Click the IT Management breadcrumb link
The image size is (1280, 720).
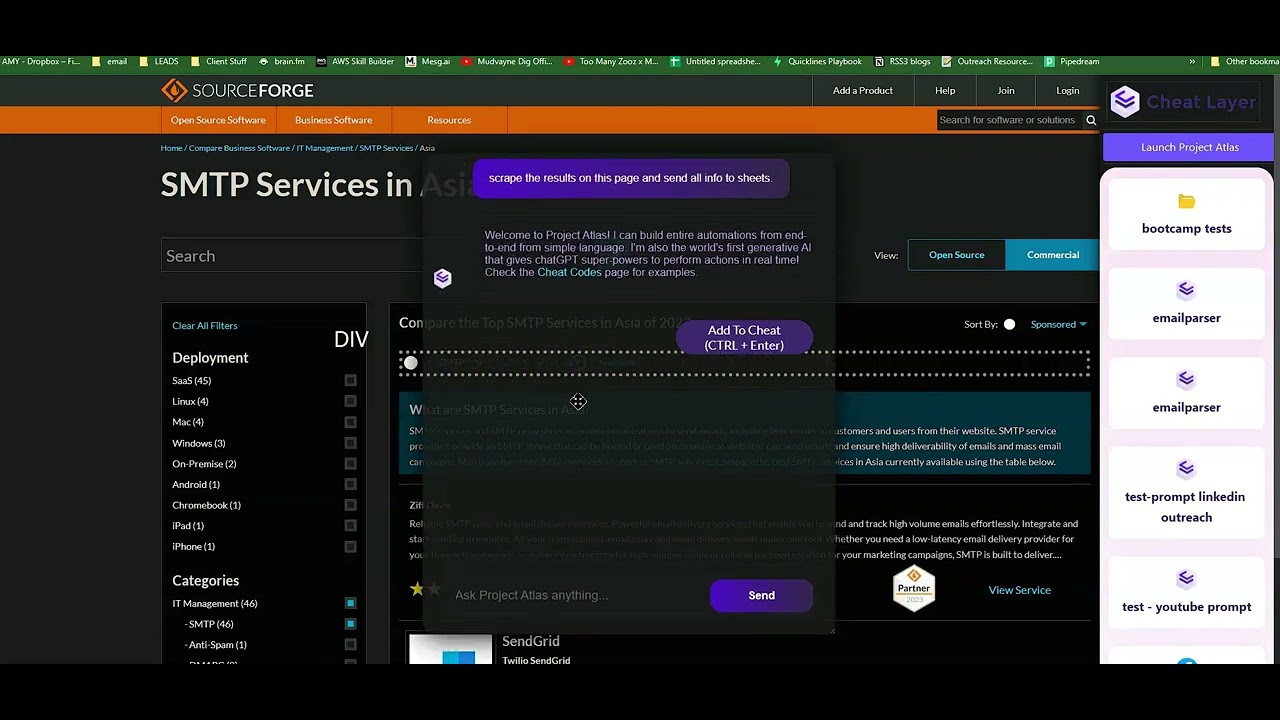click(325, 148)
